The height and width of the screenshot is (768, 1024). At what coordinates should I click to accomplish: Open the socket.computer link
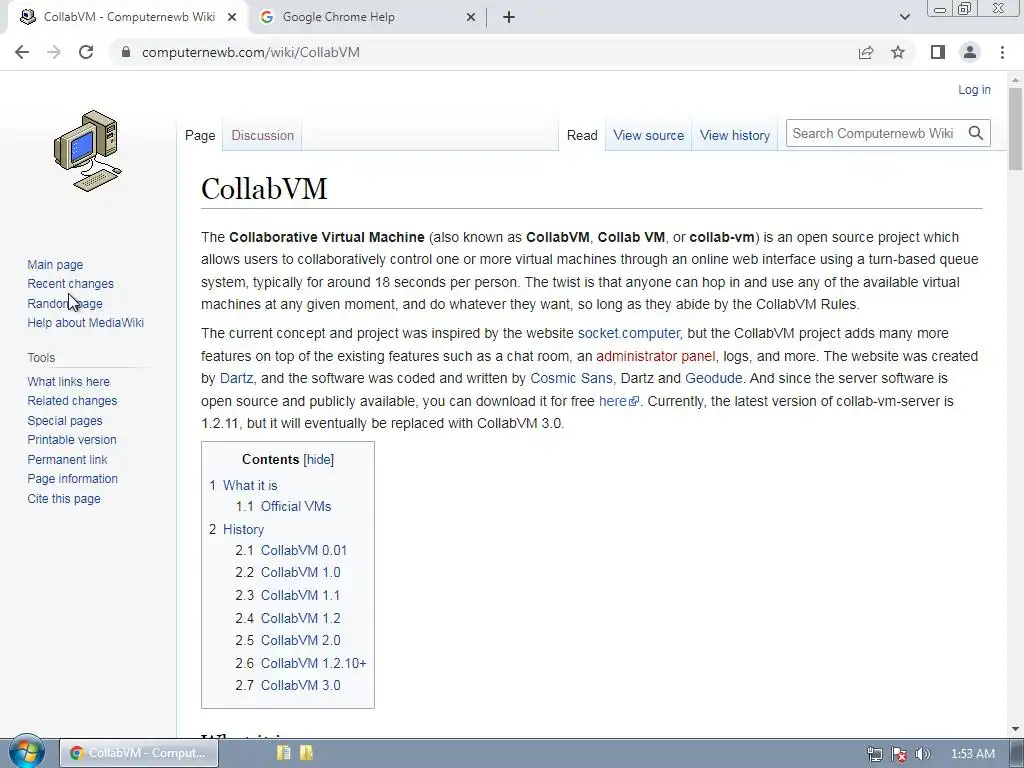point(628,333)
